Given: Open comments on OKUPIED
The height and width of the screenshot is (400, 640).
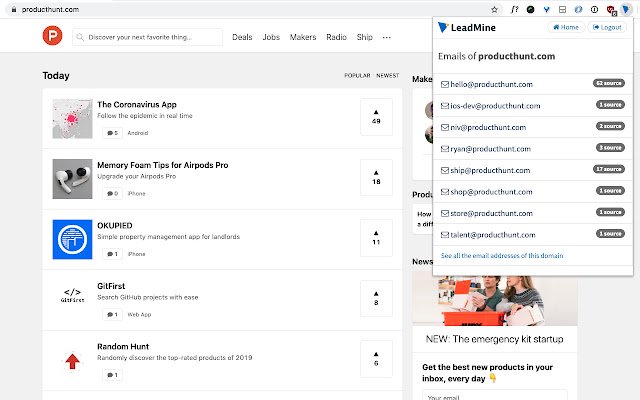Looking at the screenshot, I should point(112,254).
